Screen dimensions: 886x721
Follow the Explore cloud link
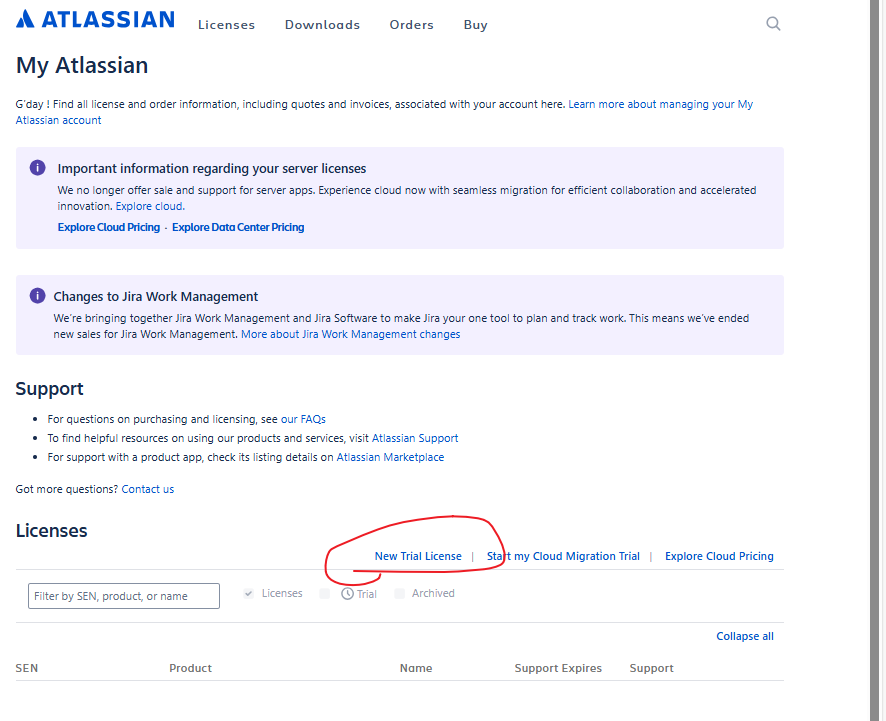pyautogui.click(x=150, y=206)
